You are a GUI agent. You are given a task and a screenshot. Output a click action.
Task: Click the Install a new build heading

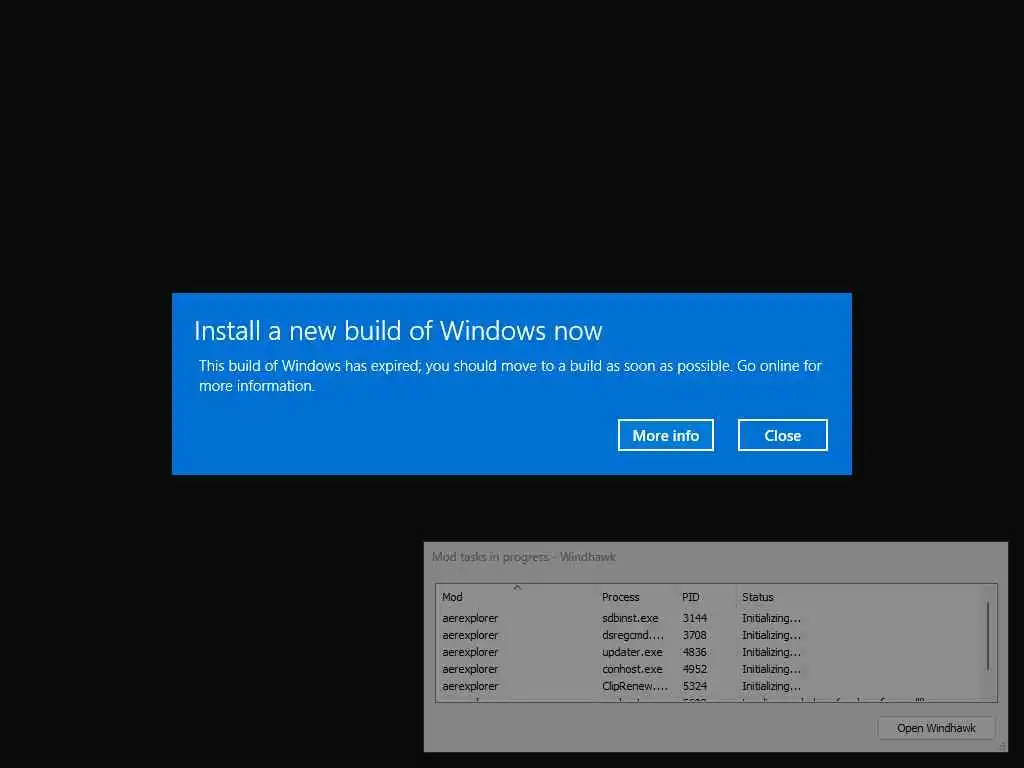398,330
